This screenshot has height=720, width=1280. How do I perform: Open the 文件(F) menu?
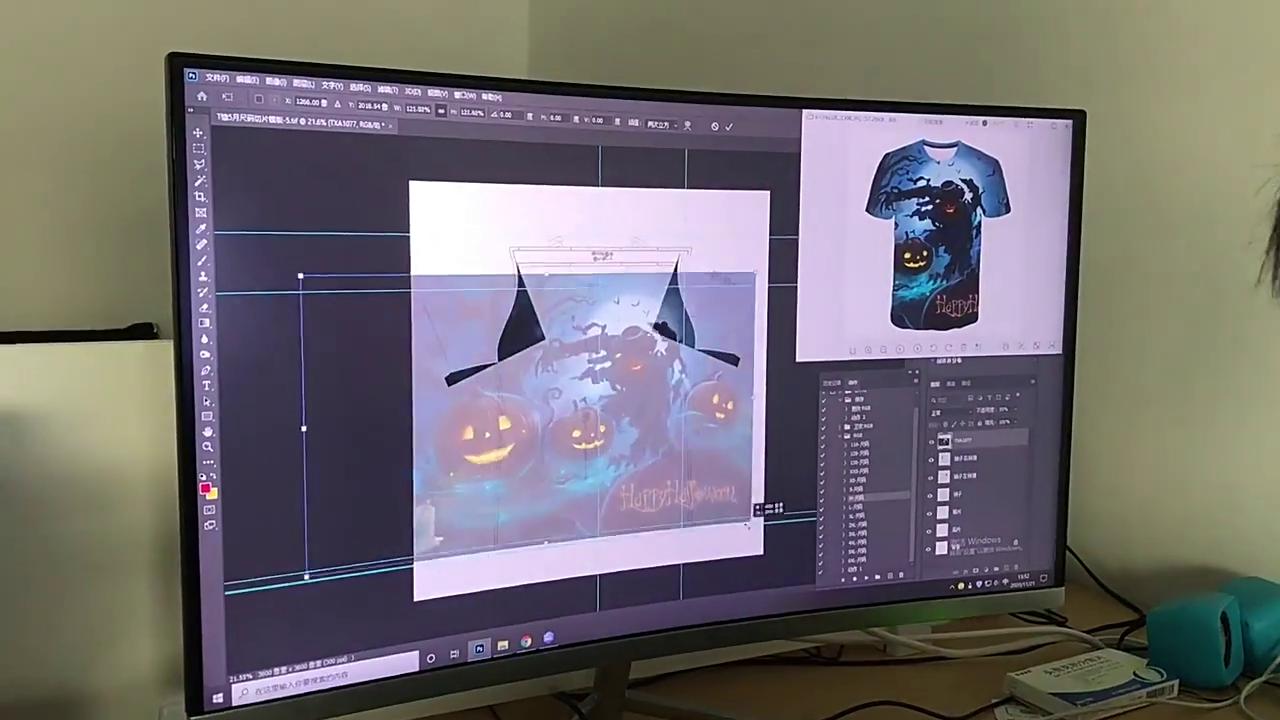[216, 78]
